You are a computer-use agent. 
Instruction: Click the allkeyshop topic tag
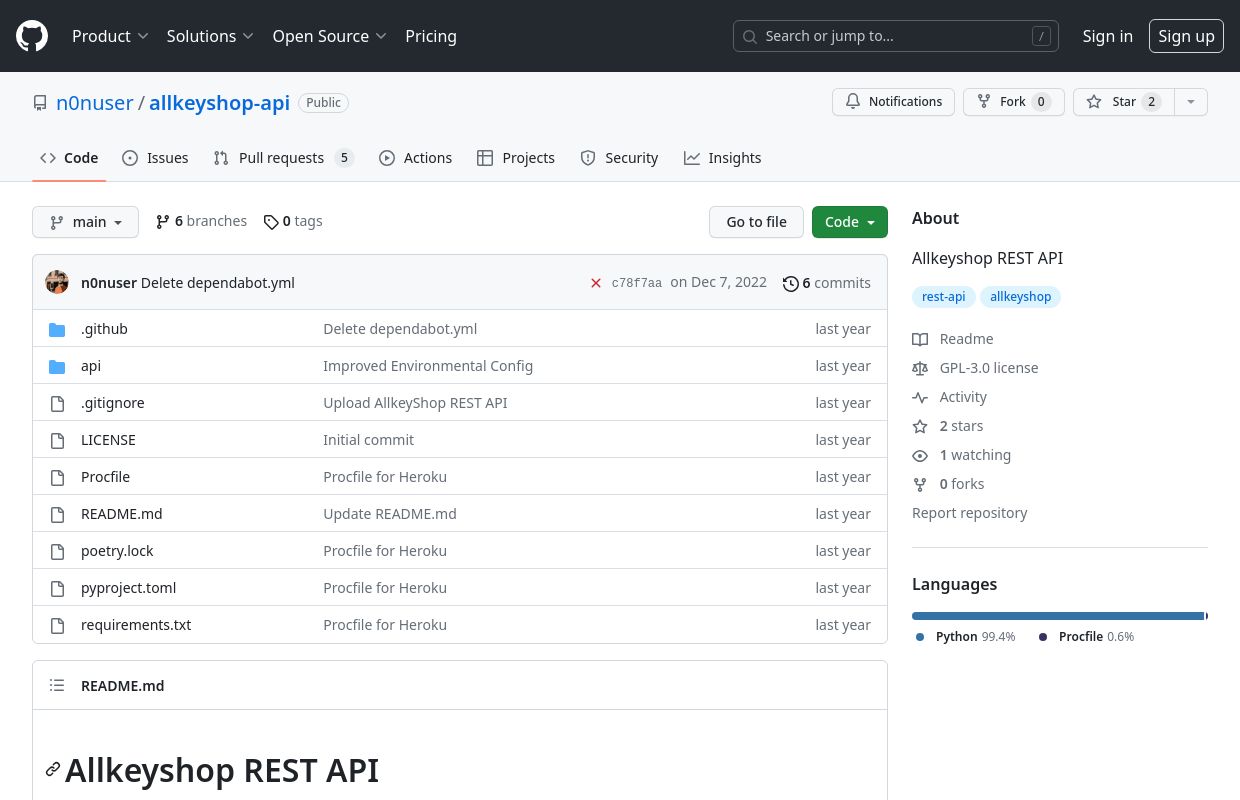[1020, 297]
